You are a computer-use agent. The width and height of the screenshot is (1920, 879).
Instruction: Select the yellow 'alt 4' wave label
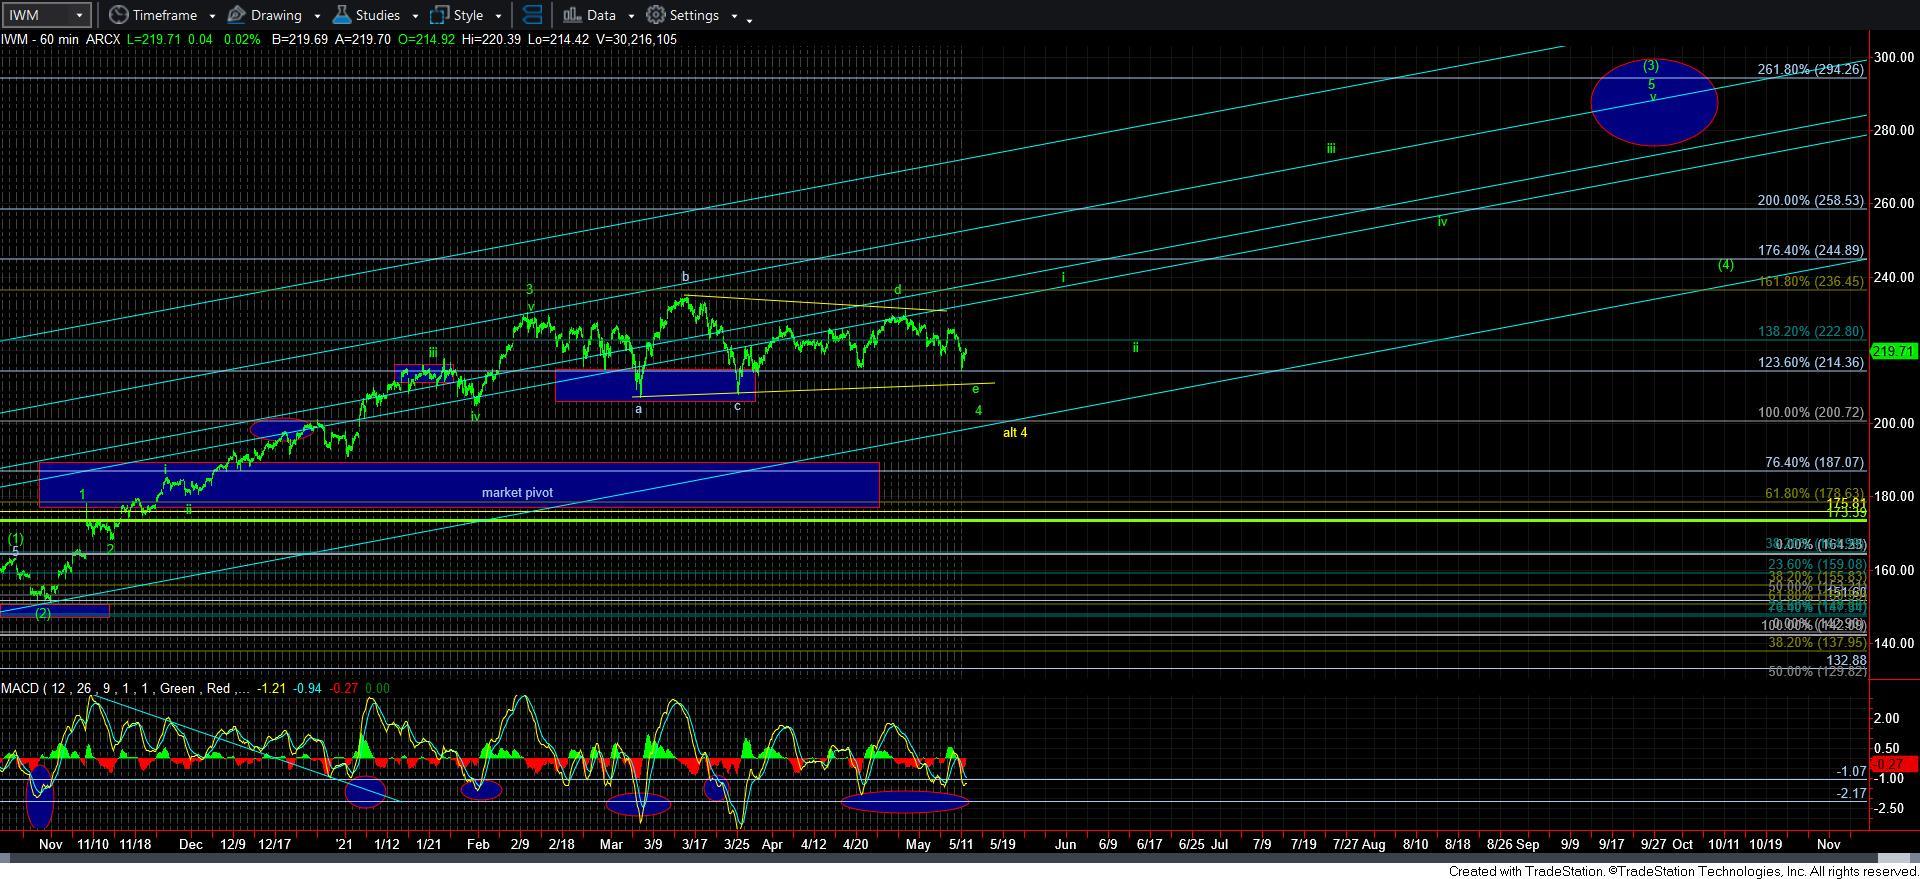pos(1015,433)
